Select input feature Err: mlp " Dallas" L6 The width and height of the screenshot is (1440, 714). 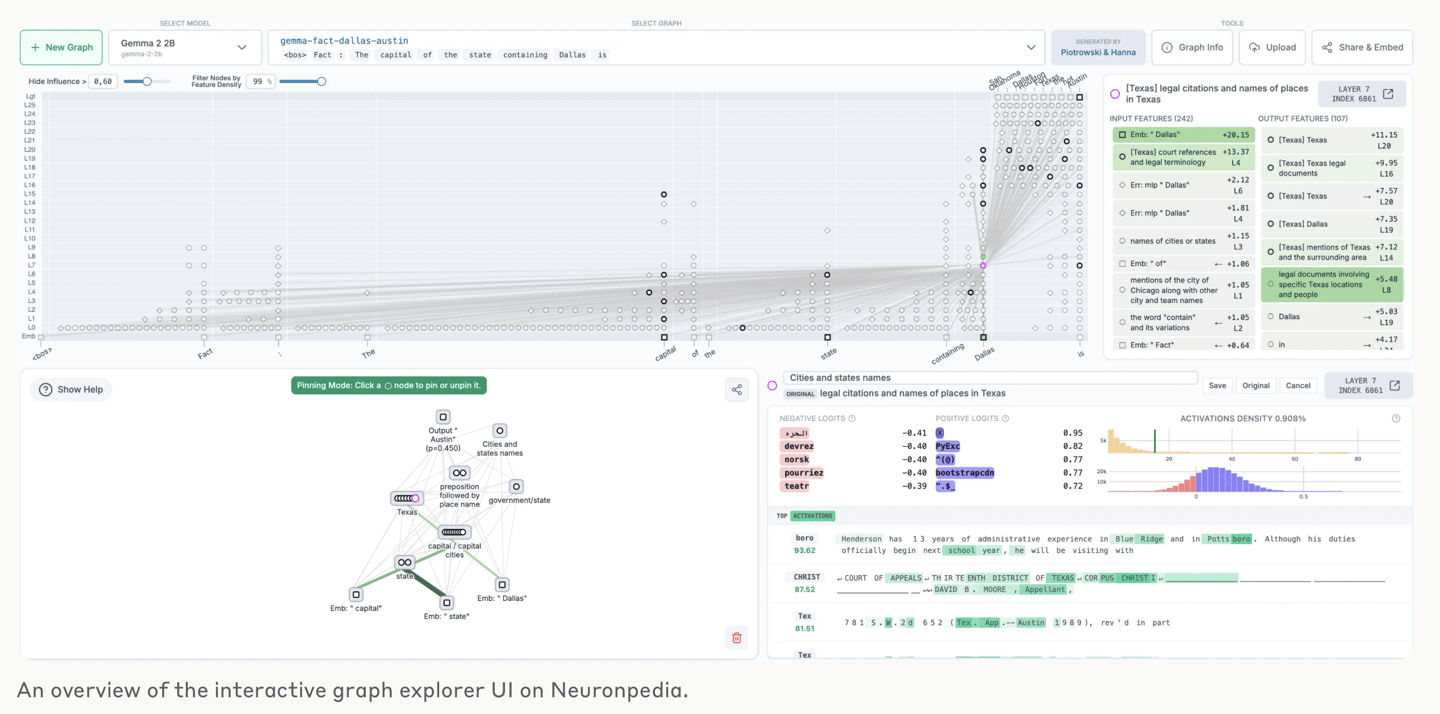[1183, 185]
